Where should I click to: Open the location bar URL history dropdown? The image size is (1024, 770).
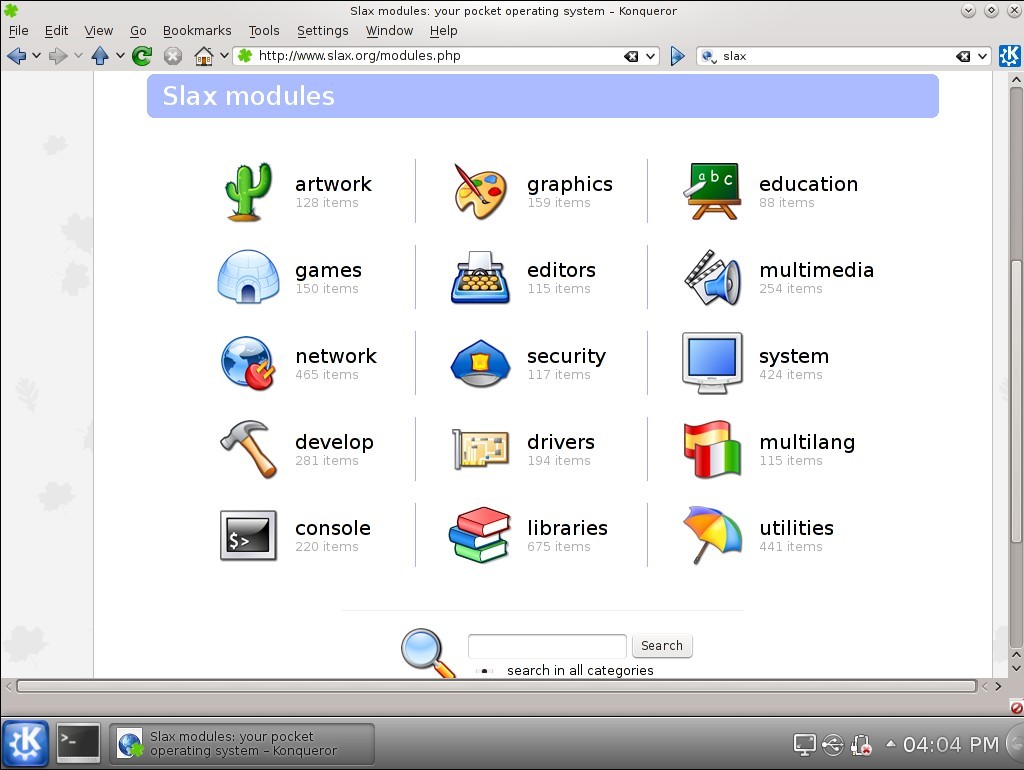point(650,56)
